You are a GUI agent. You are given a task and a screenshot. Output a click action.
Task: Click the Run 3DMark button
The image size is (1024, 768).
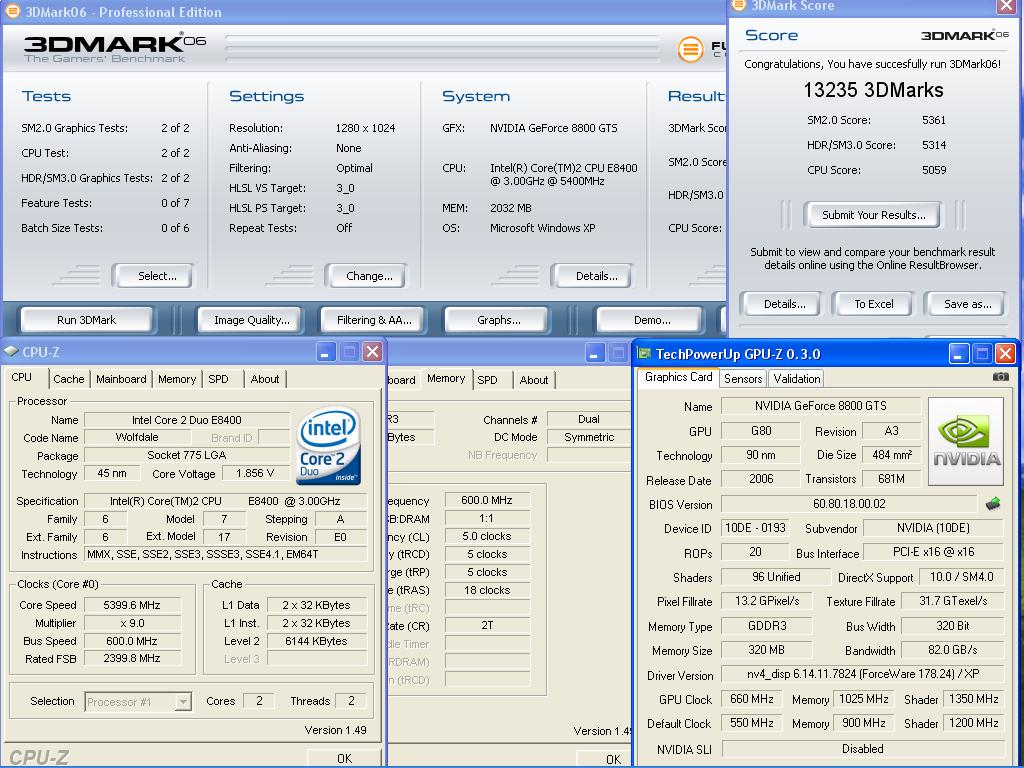(86, 320)
